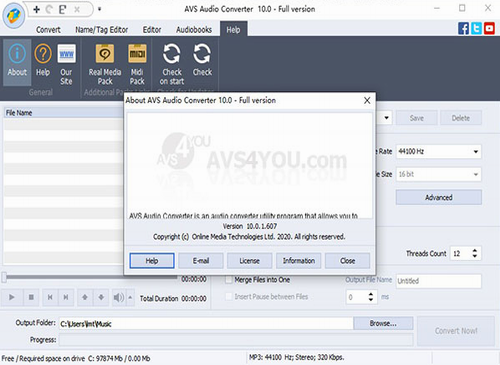Skip to next track
The width and height of the screenshot is (500, 365).
[x=66, y=297]
